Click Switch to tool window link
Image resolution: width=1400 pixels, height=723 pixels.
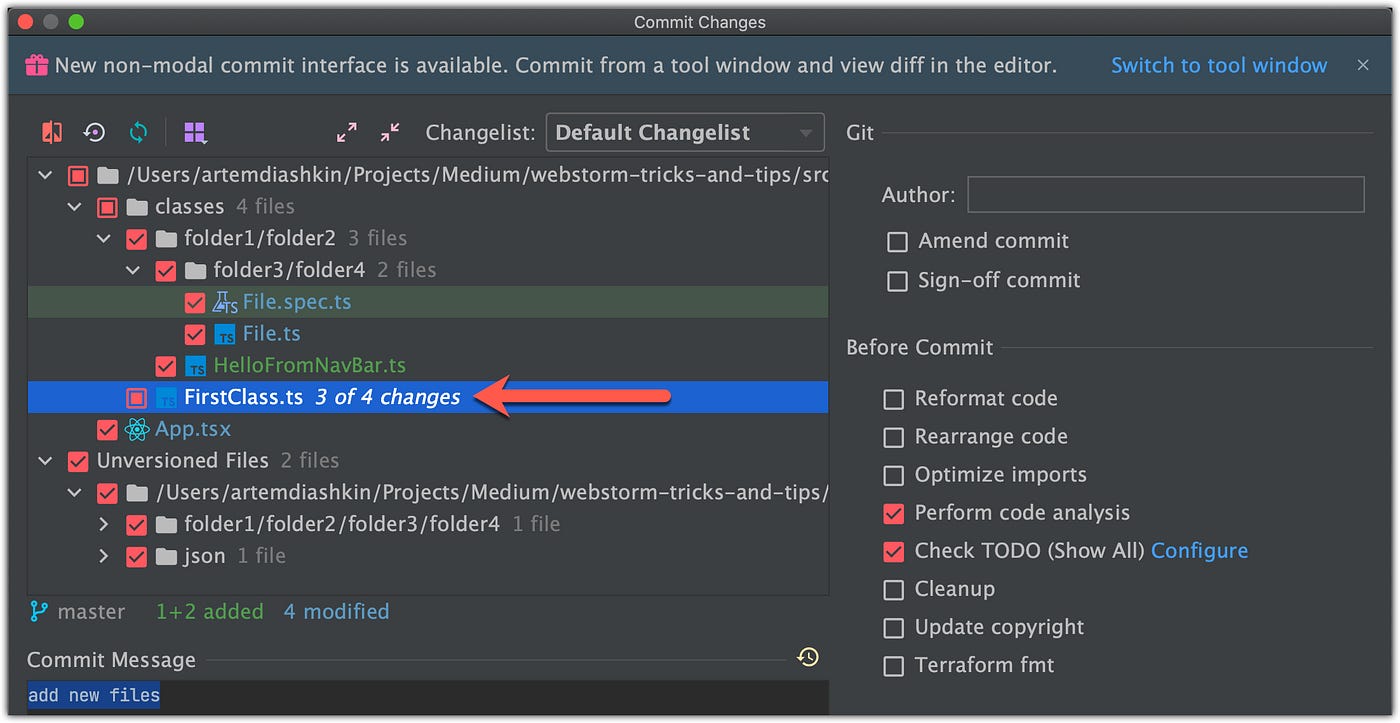tap(1219, 65)
